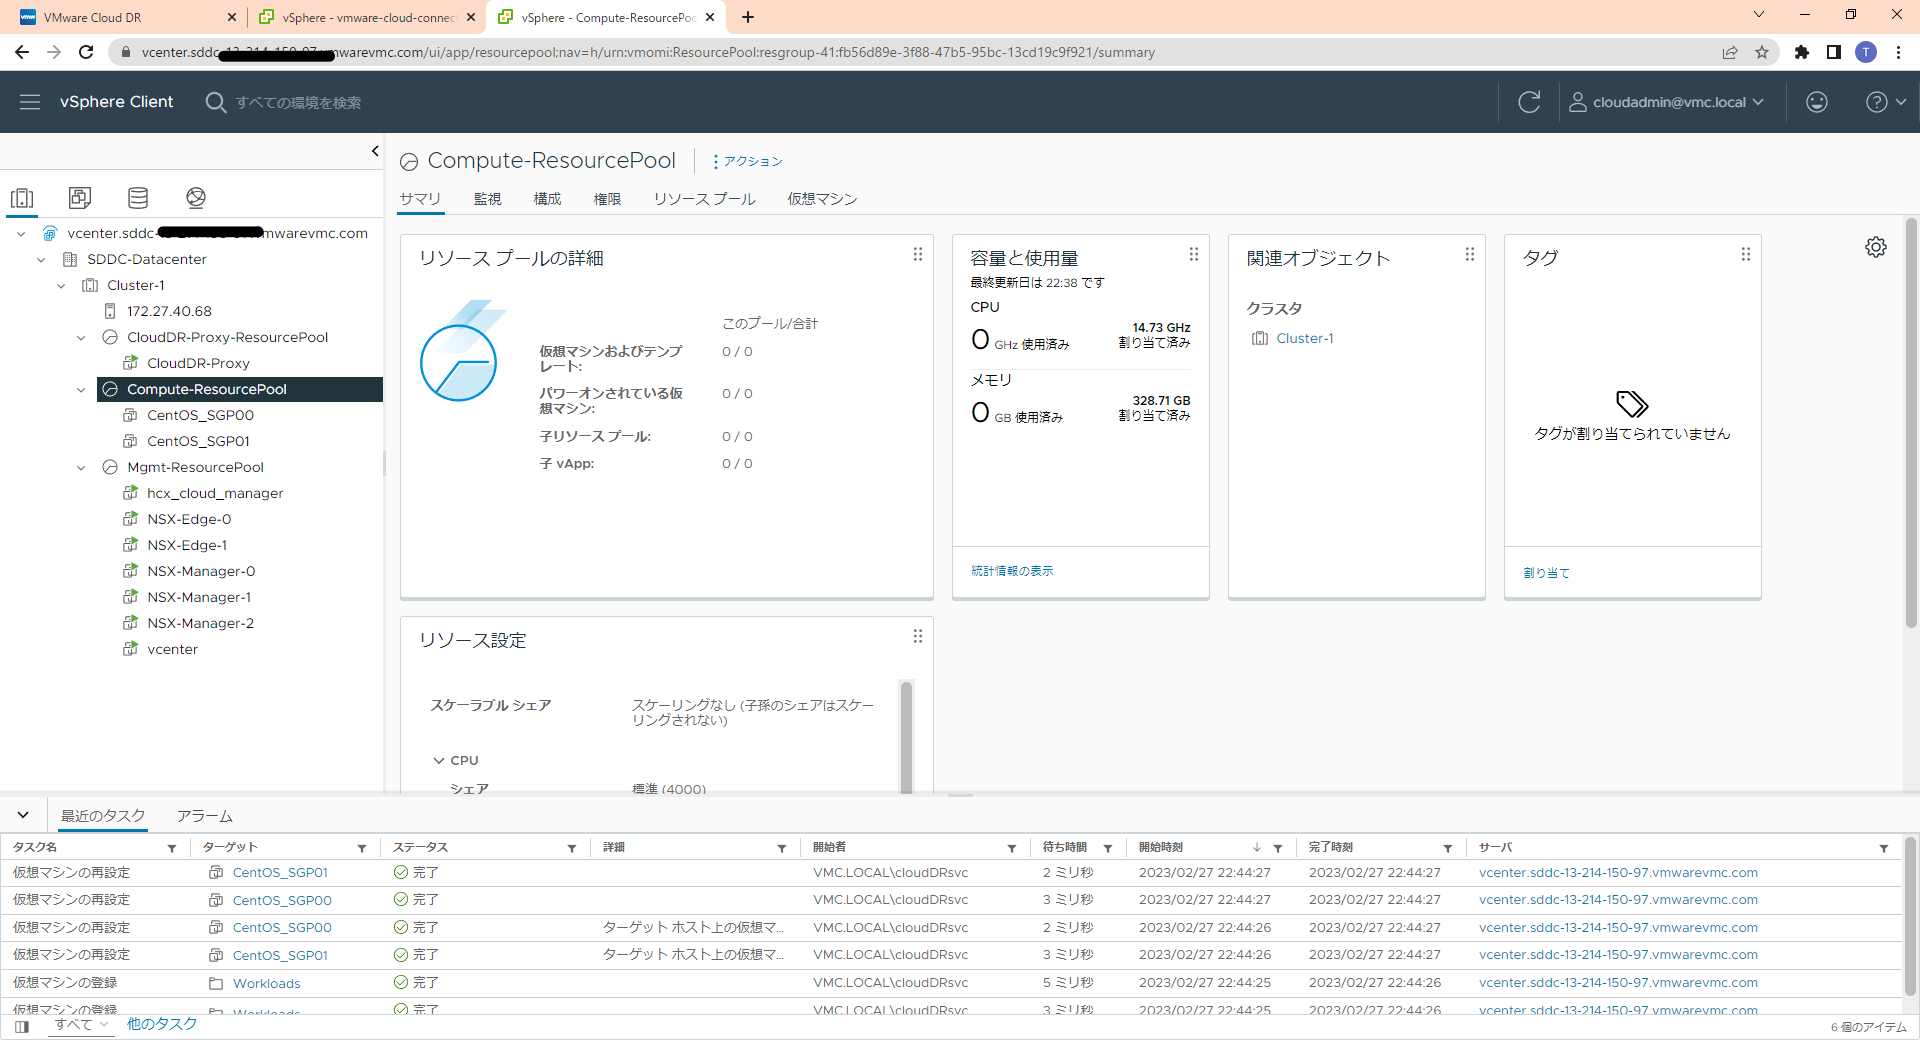Switch to アラーム tab
1920x1040 pixels.
point(205,816)
